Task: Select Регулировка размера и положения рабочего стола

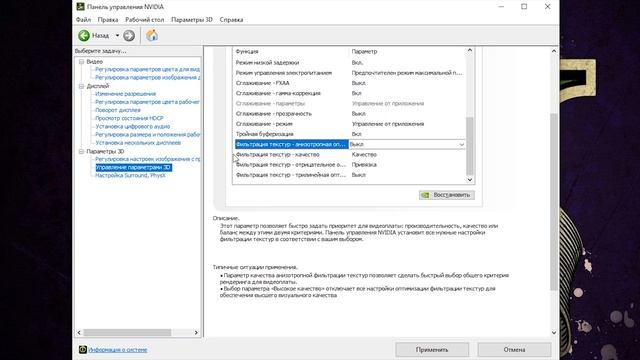Action: point(147,135)
